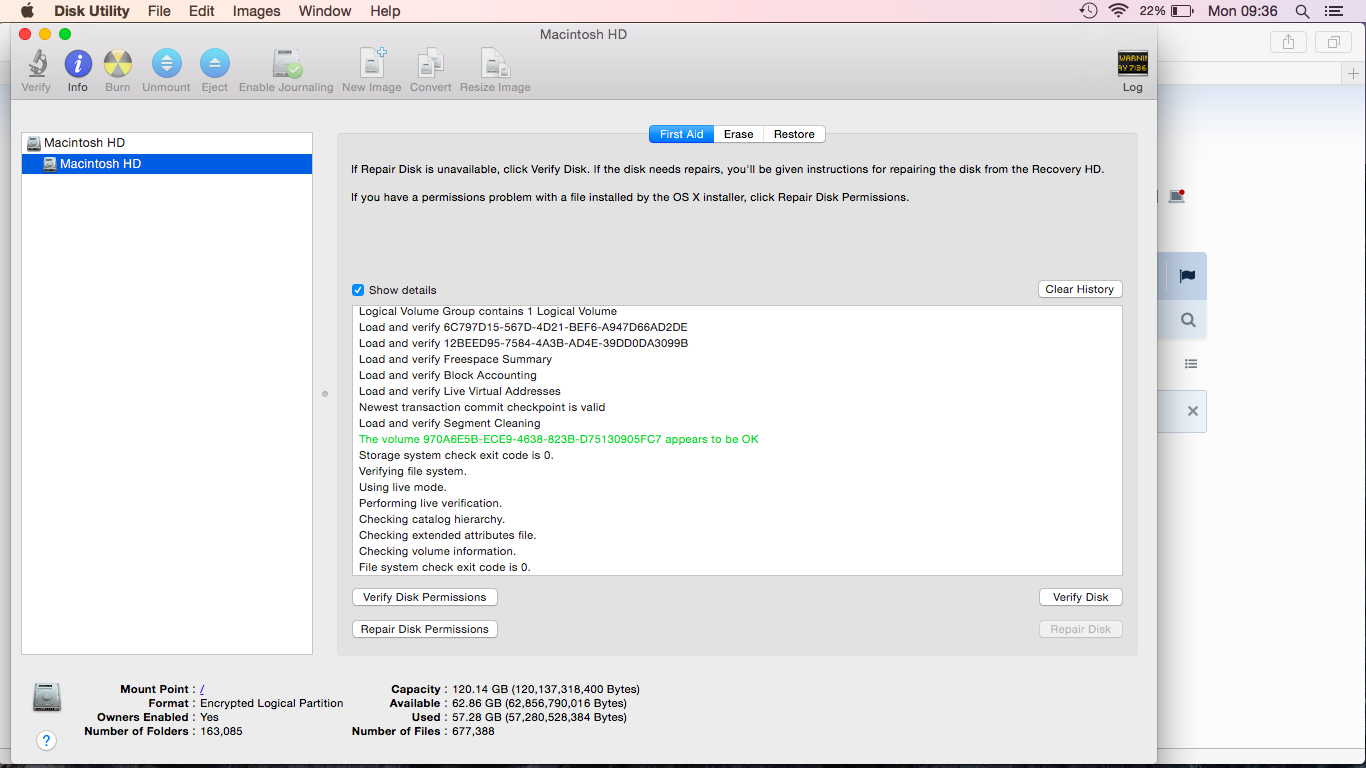Click the Repair Disk button

tap(1081, 629)
